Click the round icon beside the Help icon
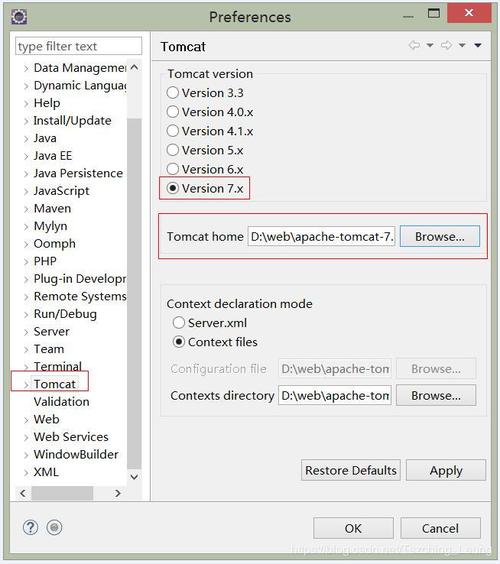The height and width of the screenshot is (564, 500). tap(54, 528)
